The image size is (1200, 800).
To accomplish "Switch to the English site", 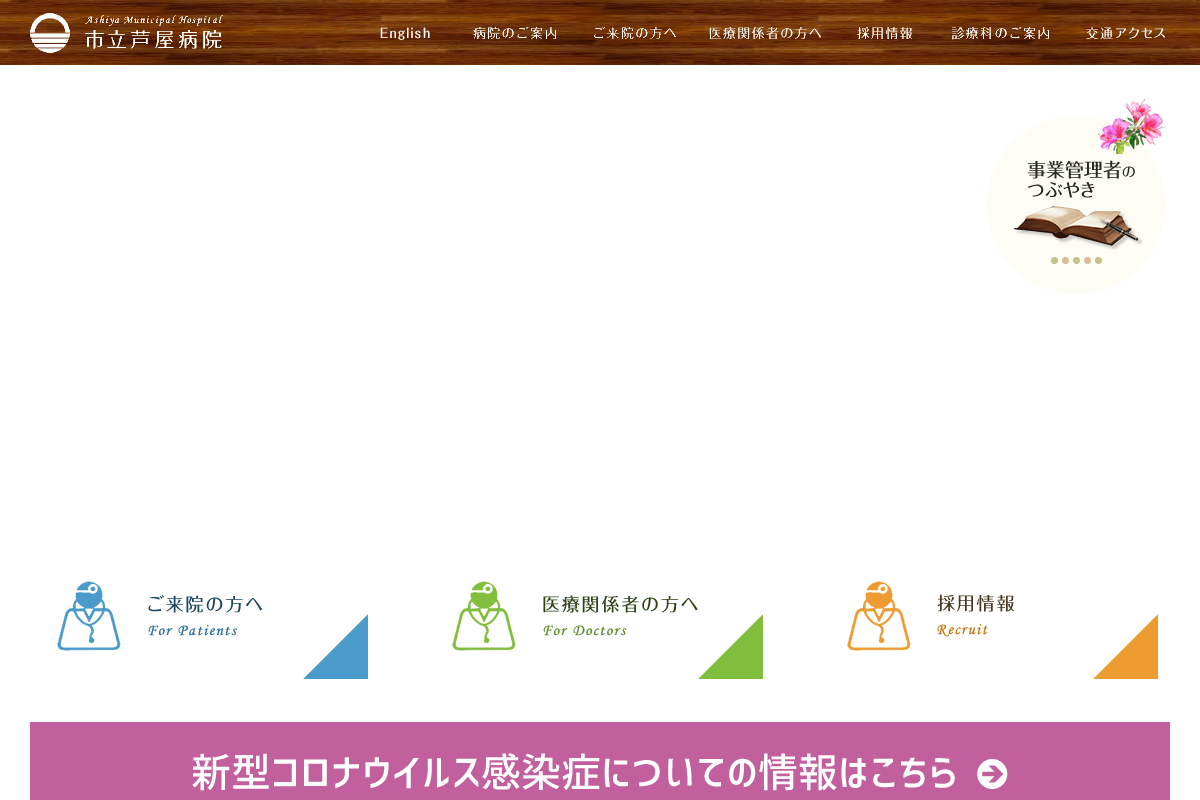I will pyautogui.click(x=405, y=33).
